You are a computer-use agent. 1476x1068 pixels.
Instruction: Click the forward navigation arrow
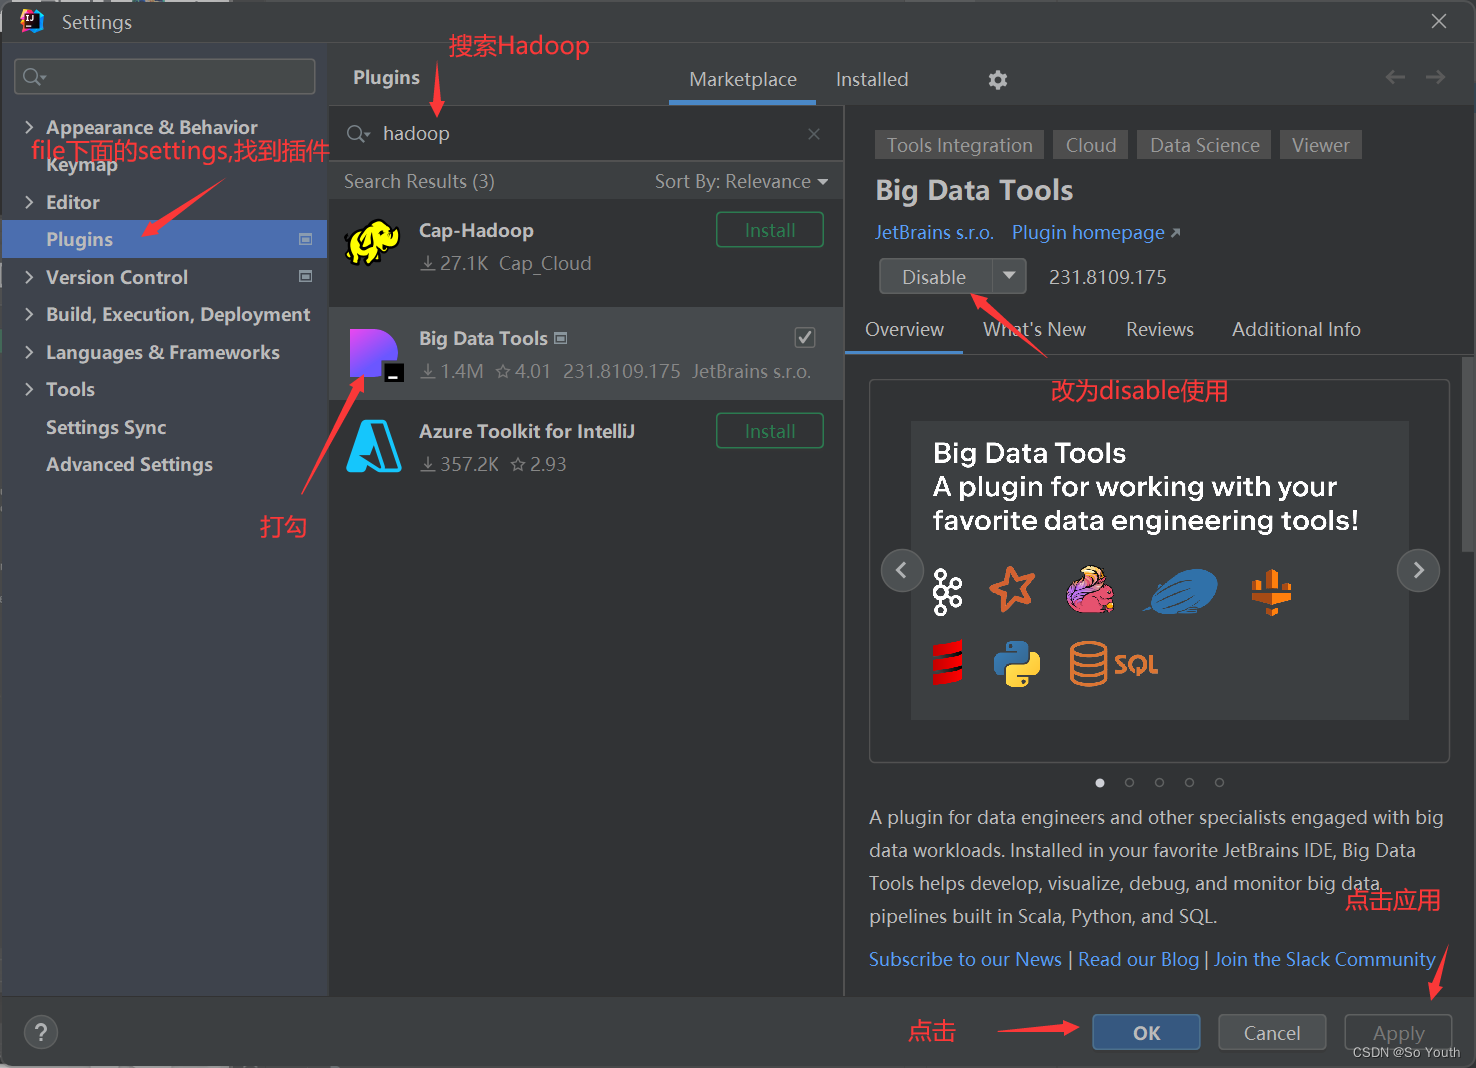1436,77
